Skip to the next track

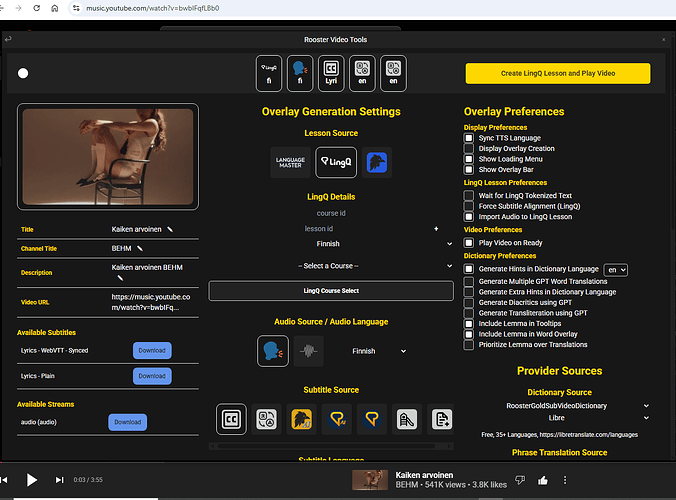[59, 480]
